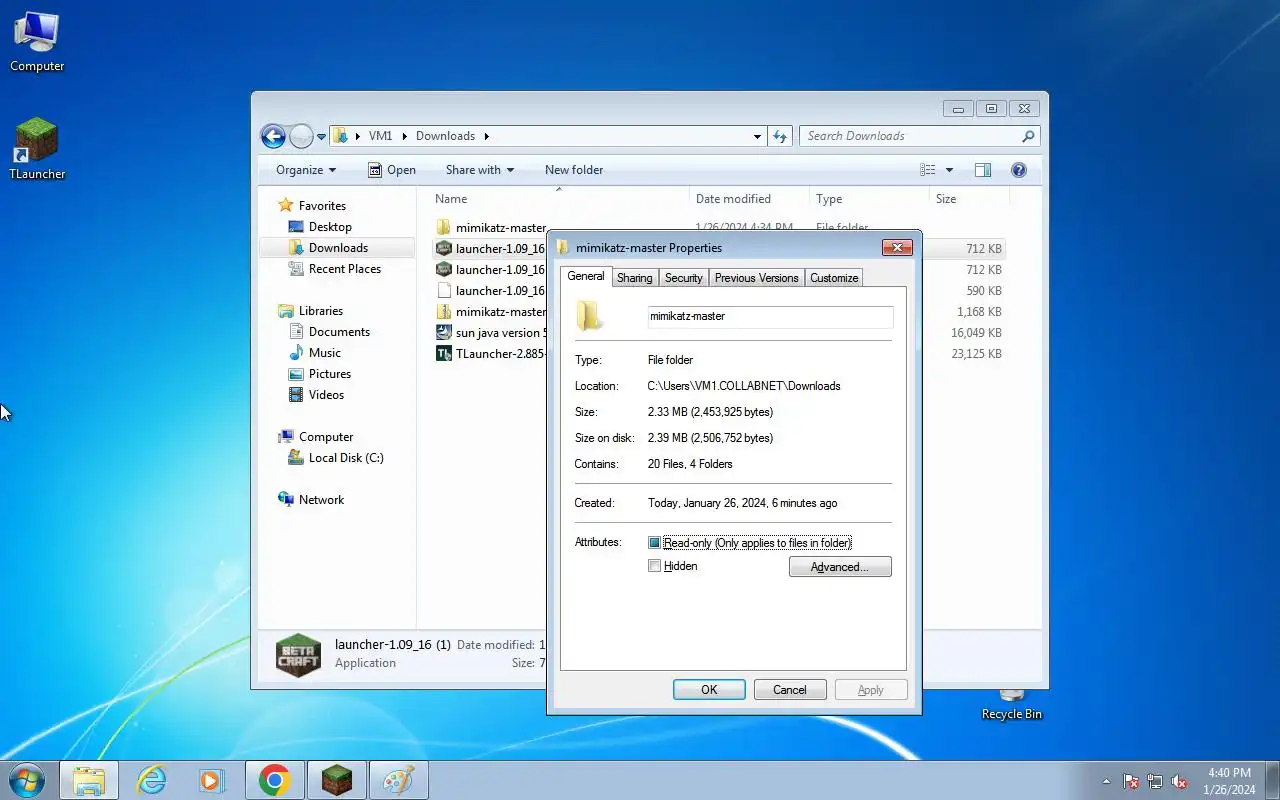Expand the address bar history dropdown

757,136
